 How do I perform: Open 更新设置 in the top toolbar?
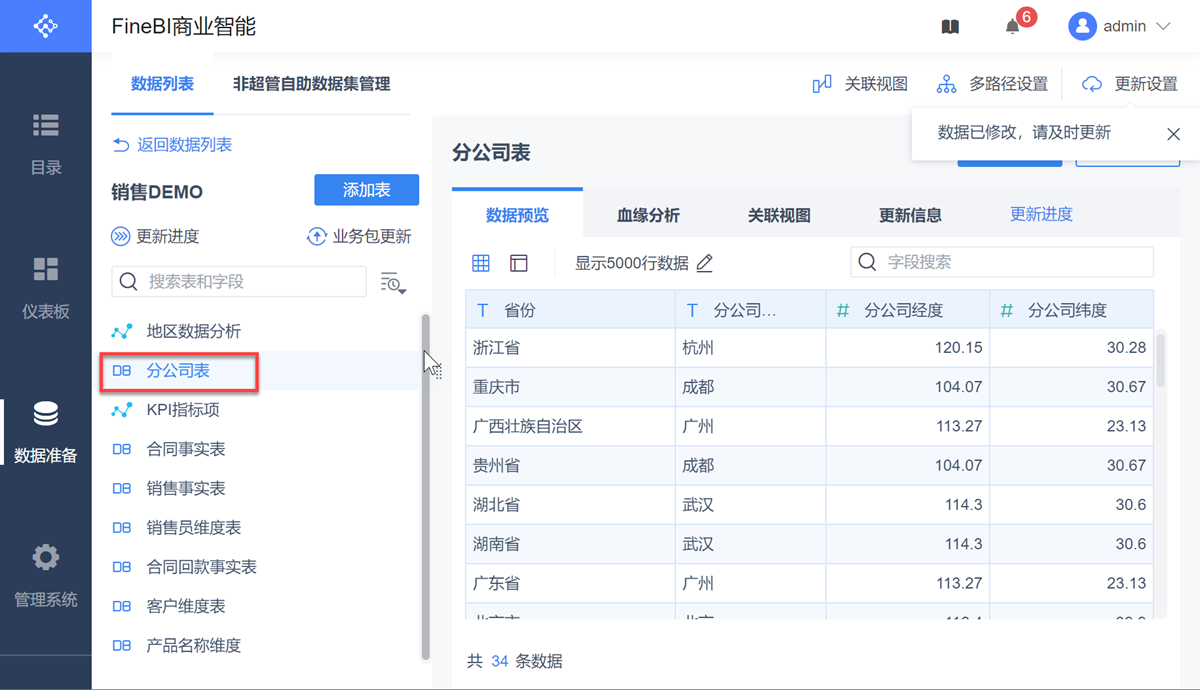(x=1130, y=84)
